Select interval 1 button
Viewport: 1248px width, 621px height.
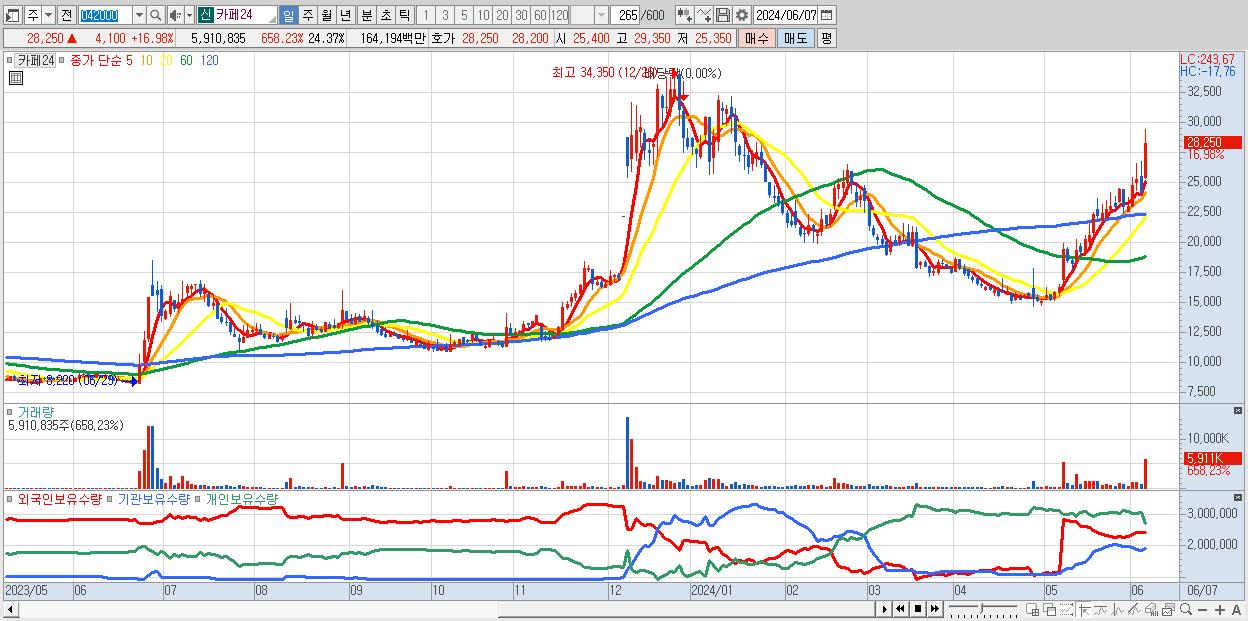pyautogui.click(x=425, y=15)
